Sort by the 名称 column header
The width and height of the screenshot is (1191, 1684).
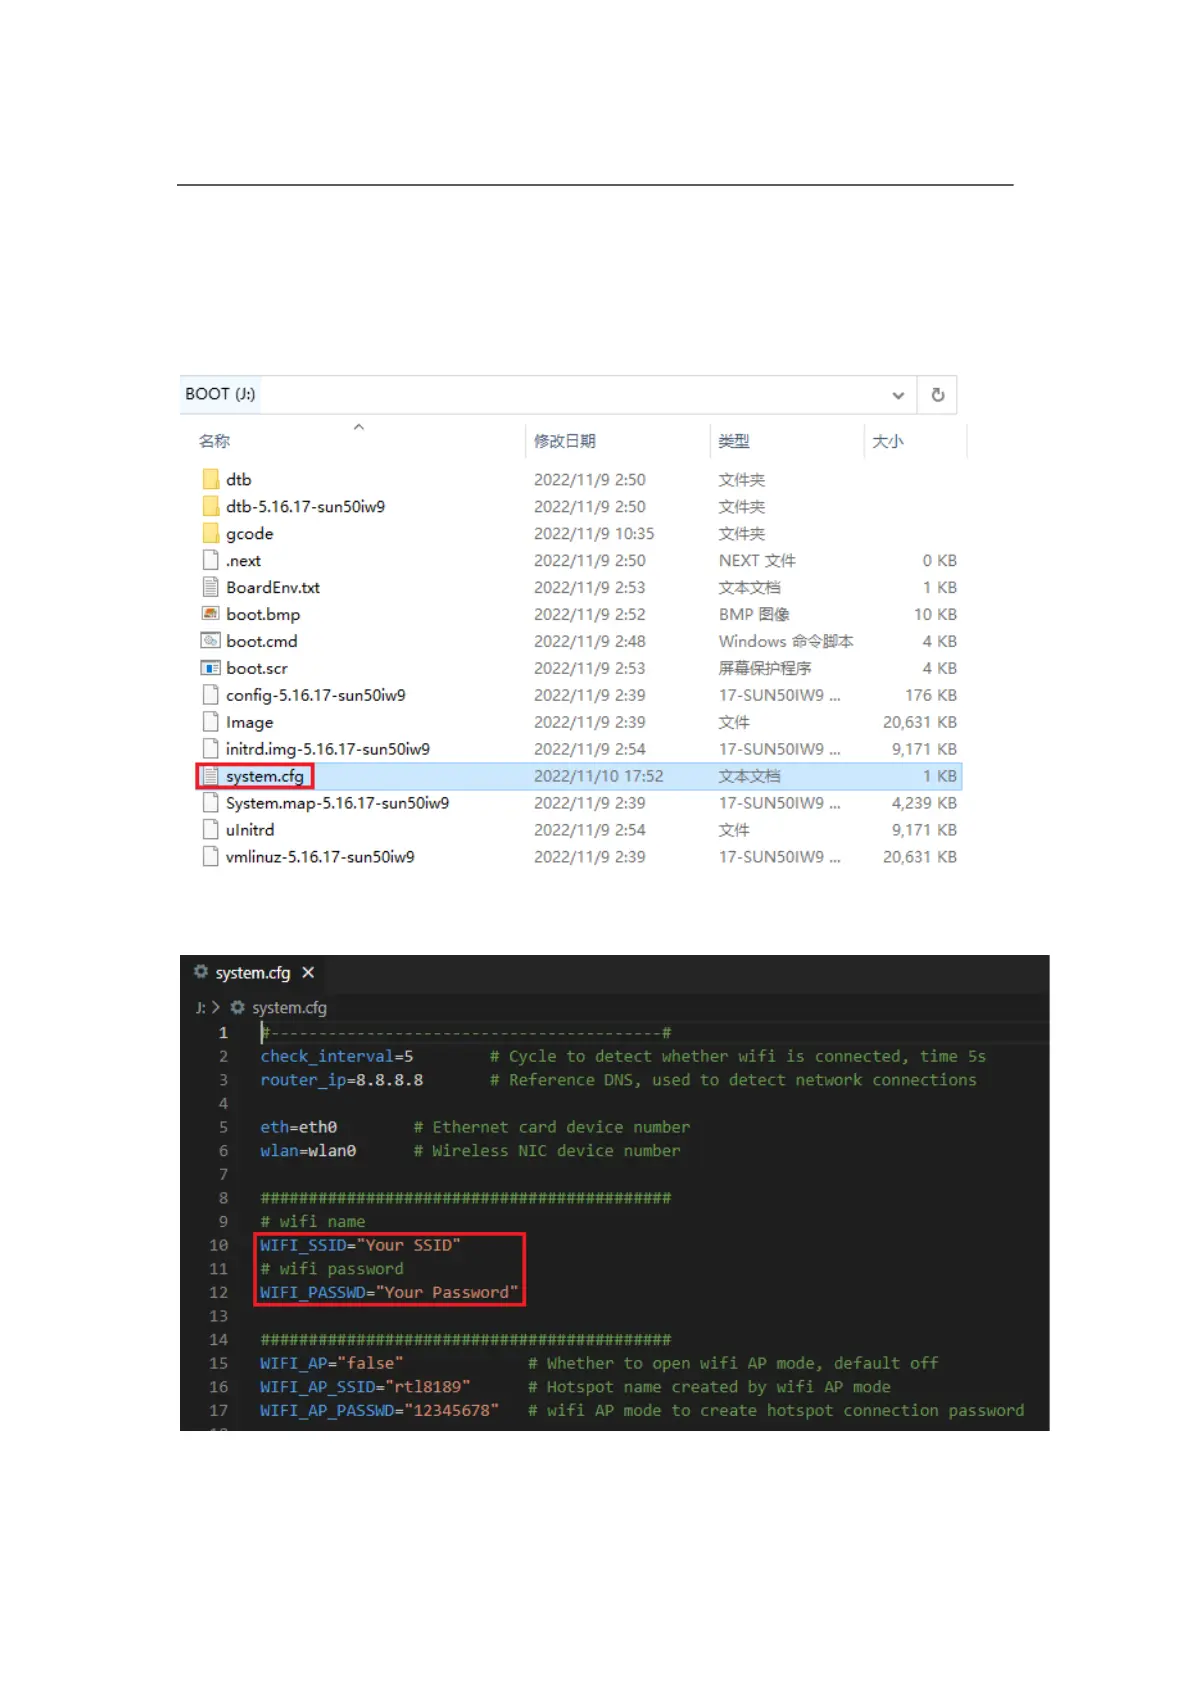[214, 441]
